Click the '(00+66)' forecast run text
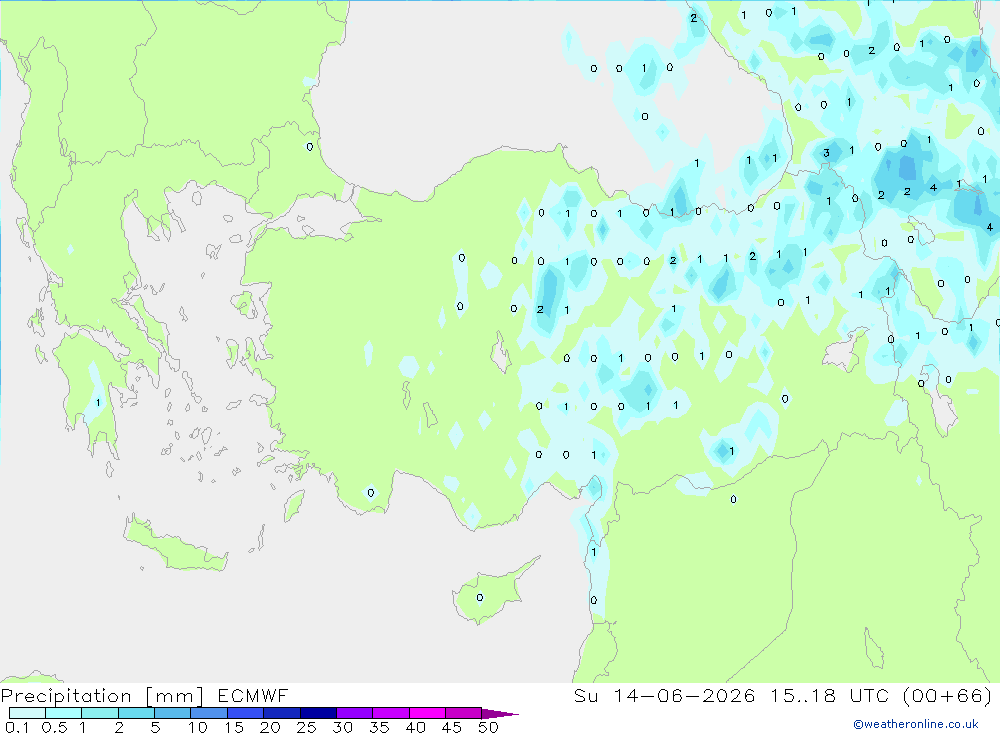This screenshot has height=733, width=1000. [x=948, y=695]
